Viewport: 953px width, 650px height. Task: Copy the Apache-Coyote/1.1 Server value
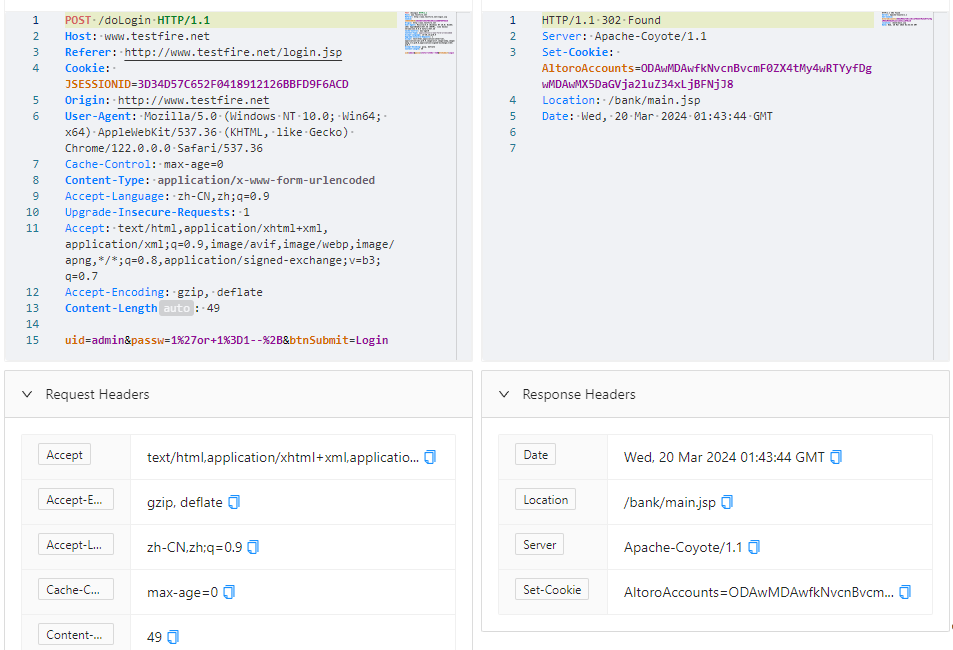point(754,547)
